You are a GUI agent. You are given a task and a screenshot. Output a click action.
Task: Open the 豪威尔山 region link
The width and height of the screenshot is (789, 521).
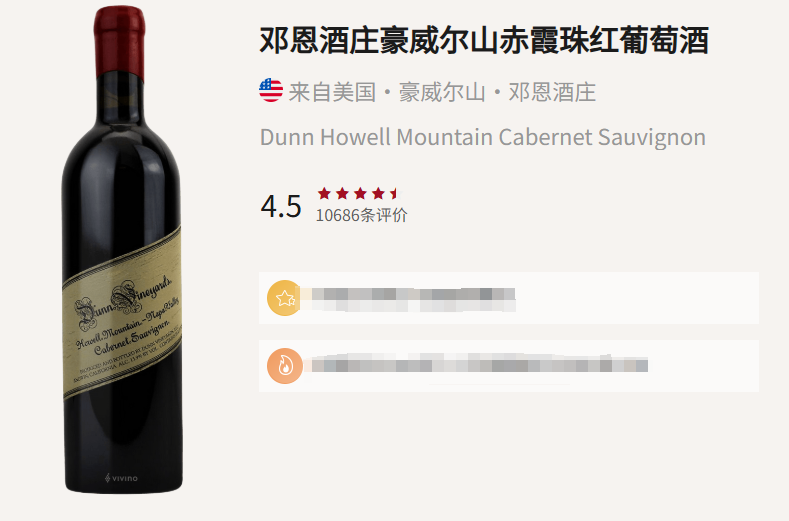tap(442, 93)
